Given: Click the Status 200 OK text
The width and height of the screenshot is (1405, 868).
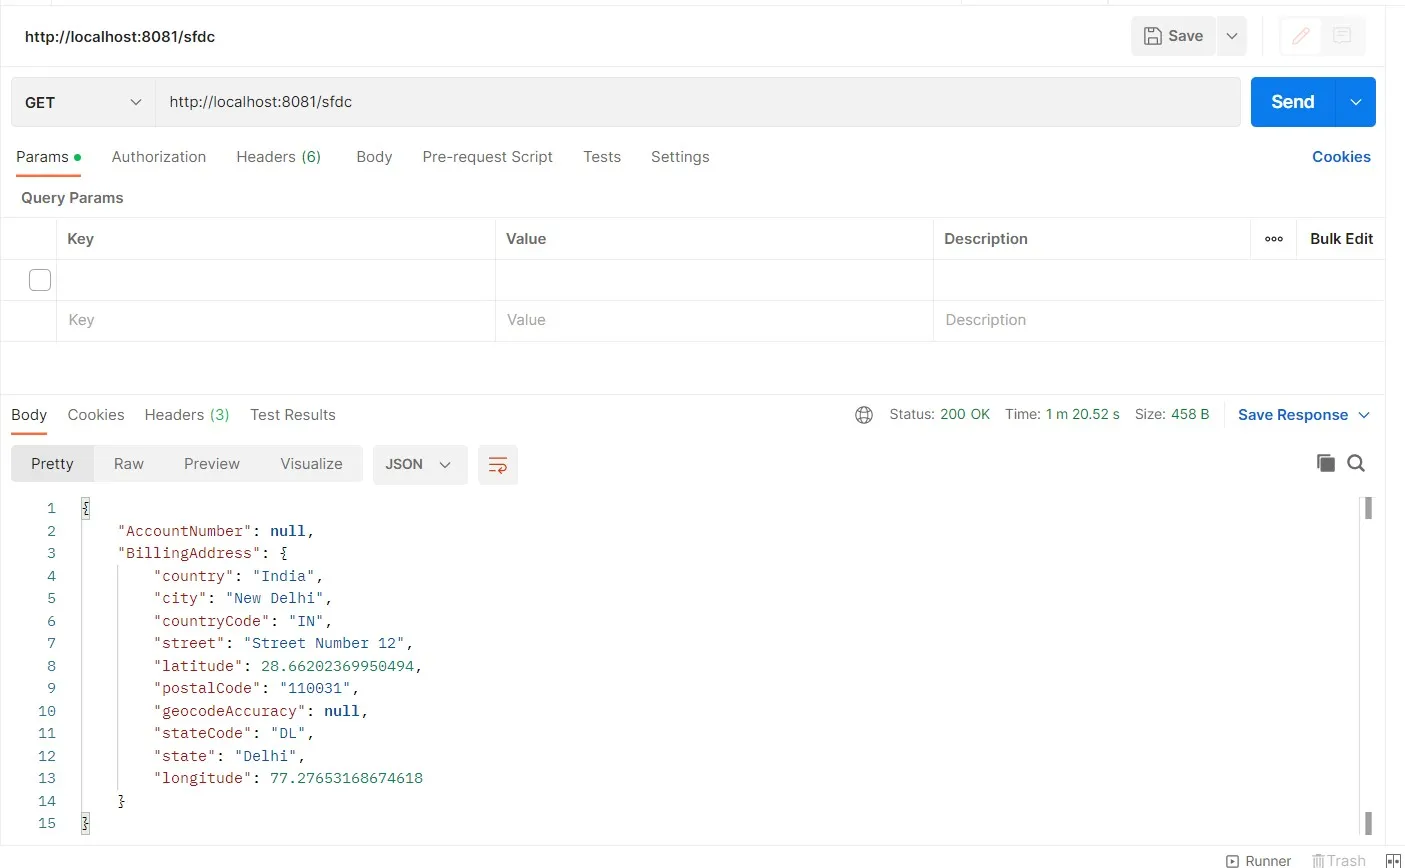Looking at the screenshot, I should click(939, 414).
